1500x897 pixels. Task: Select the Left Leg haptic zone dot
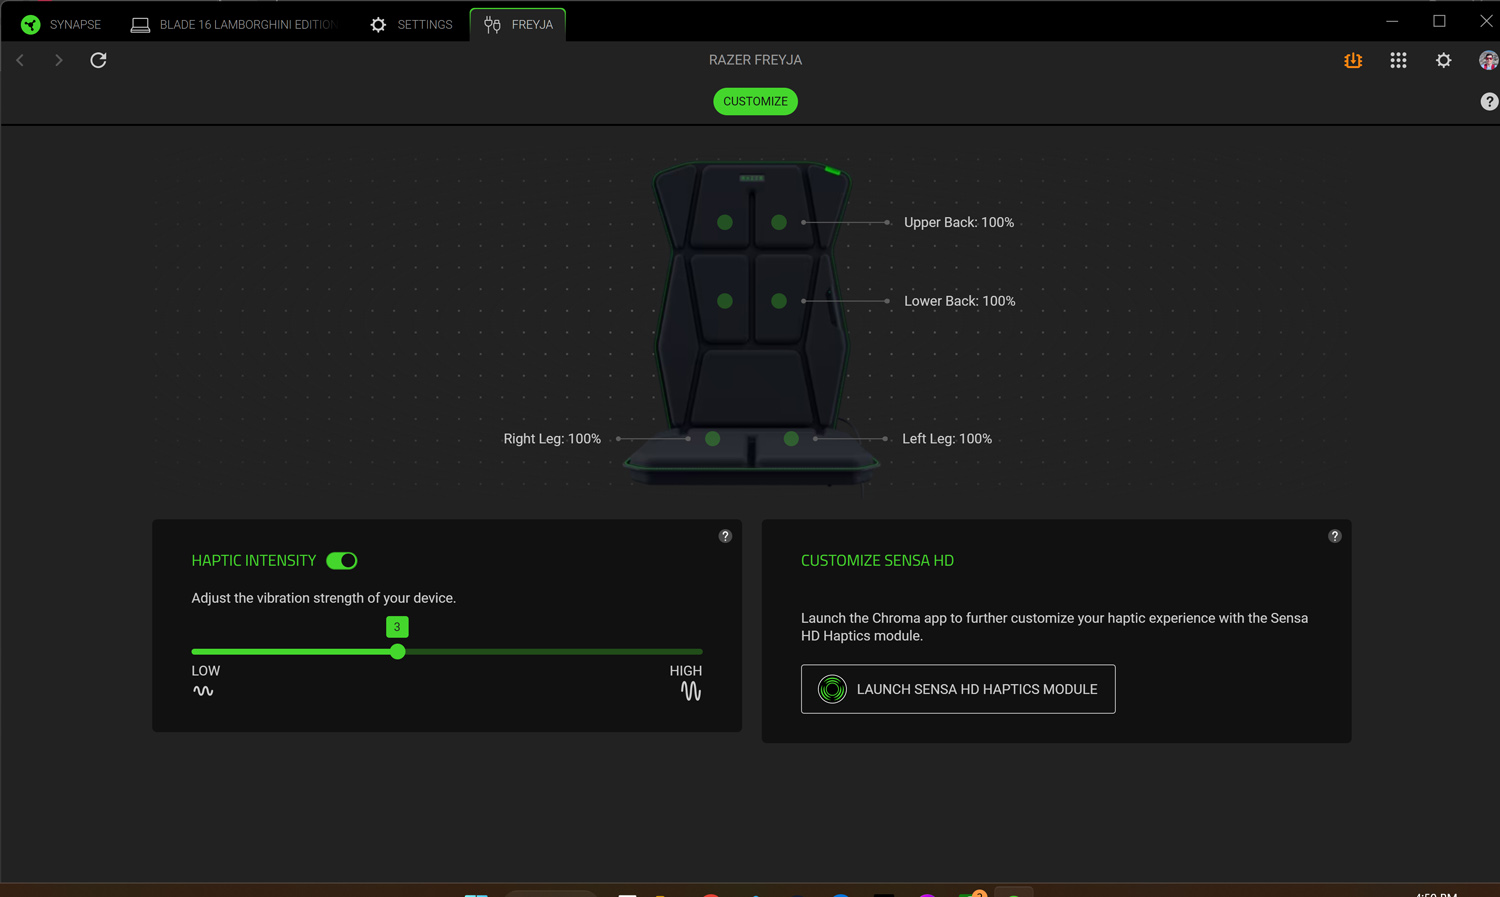pyautogui.click(x=791, y=439)
